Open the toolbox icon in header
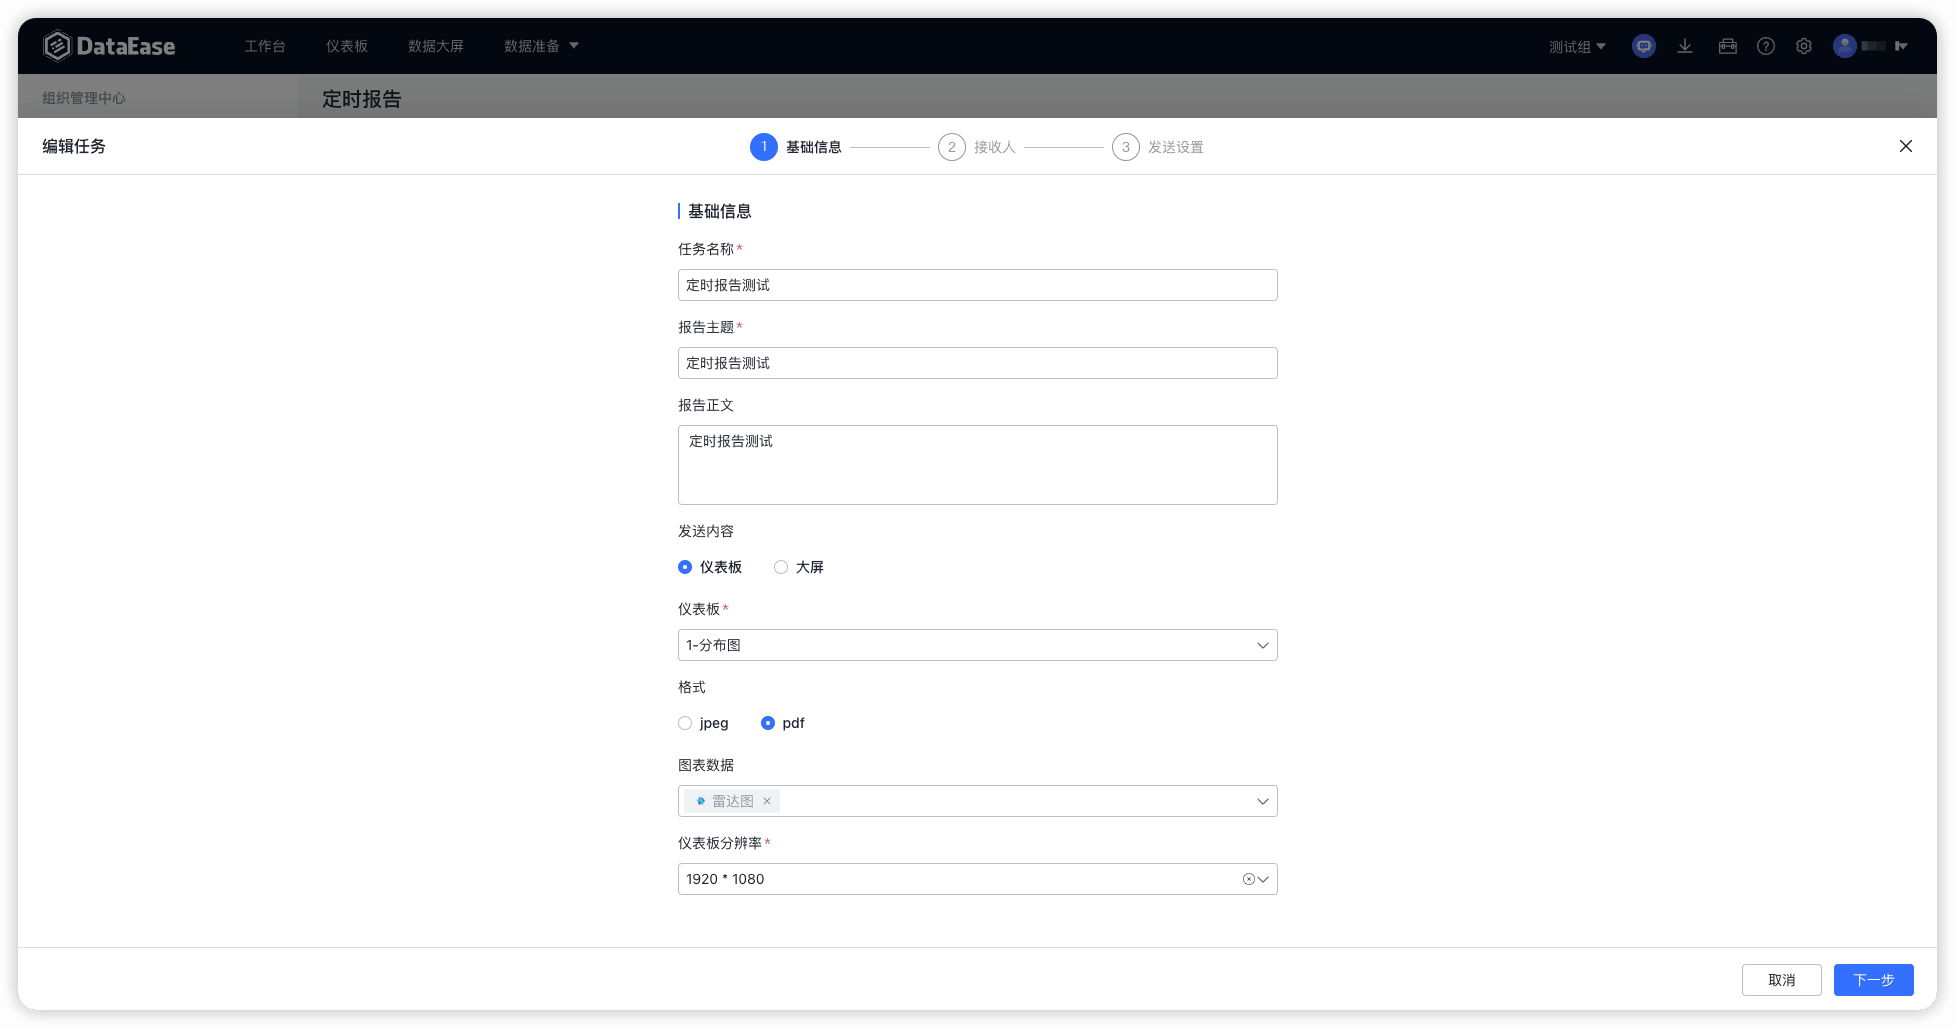The width and height of the screenshot is (1955, 1028). coord(1727,46)
